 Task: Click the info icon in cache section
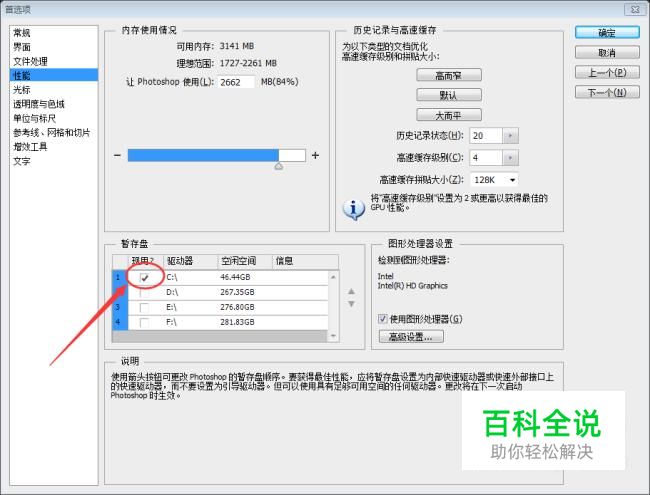tap(353, 209)
